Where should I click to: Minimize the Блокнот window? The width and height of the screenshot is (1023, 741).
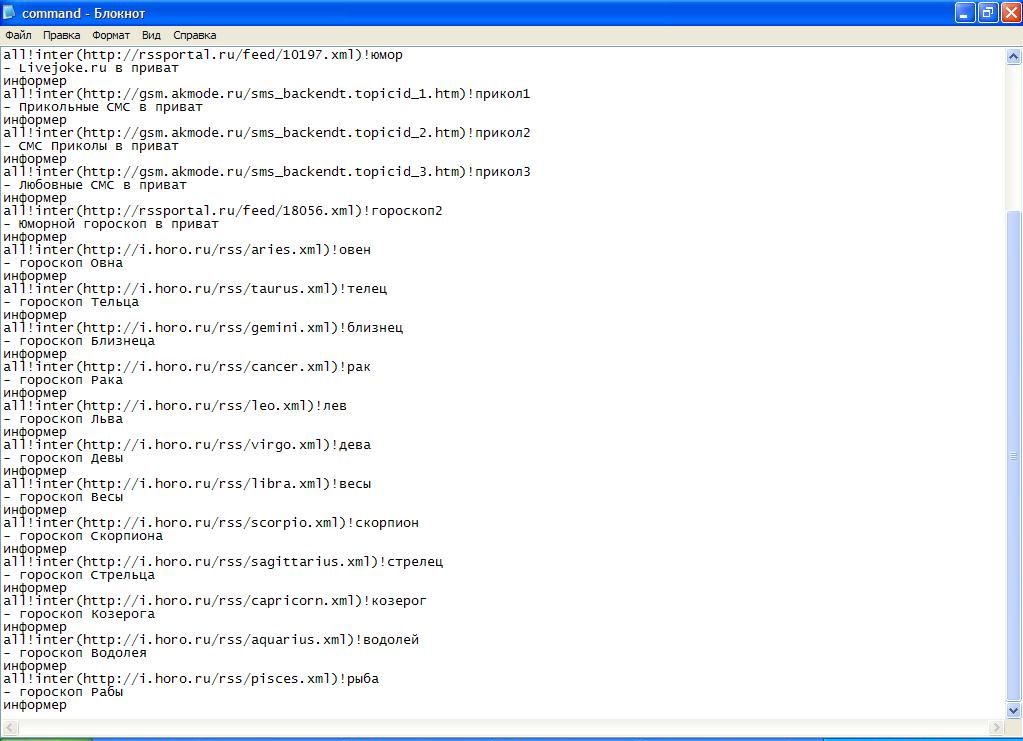click(964, 13)
